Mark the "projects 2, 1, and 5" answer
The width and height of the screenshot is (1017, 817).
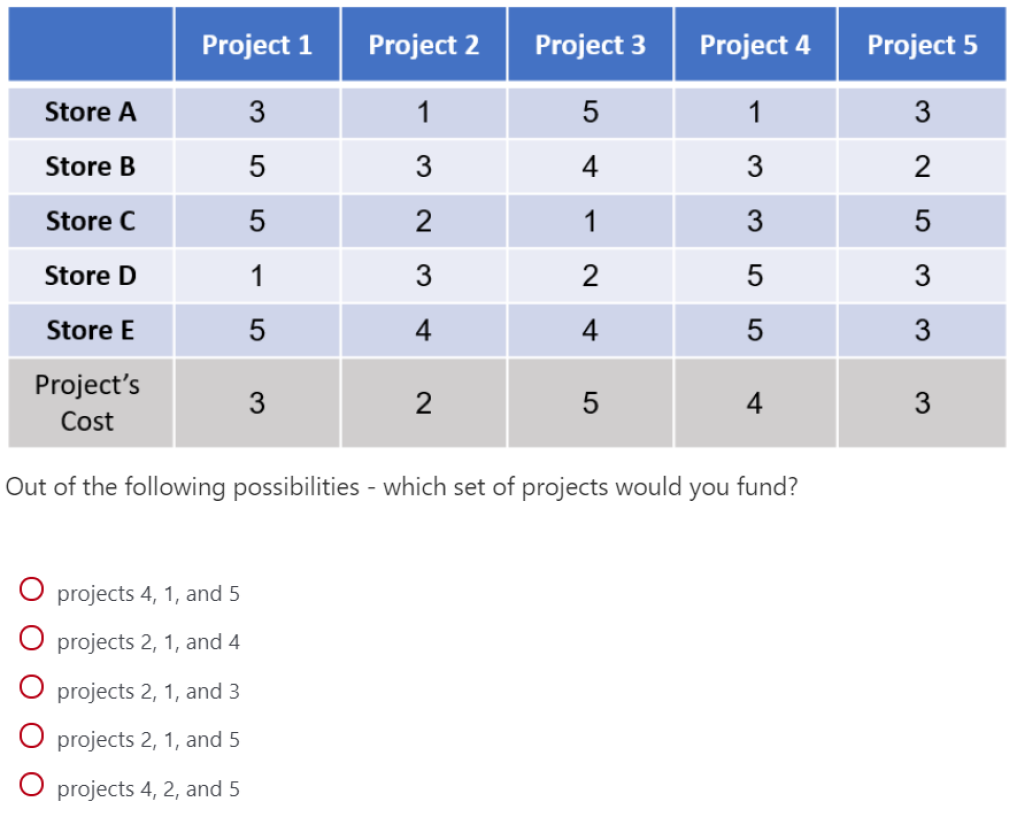pyautogui.click(x=31, y=739)
